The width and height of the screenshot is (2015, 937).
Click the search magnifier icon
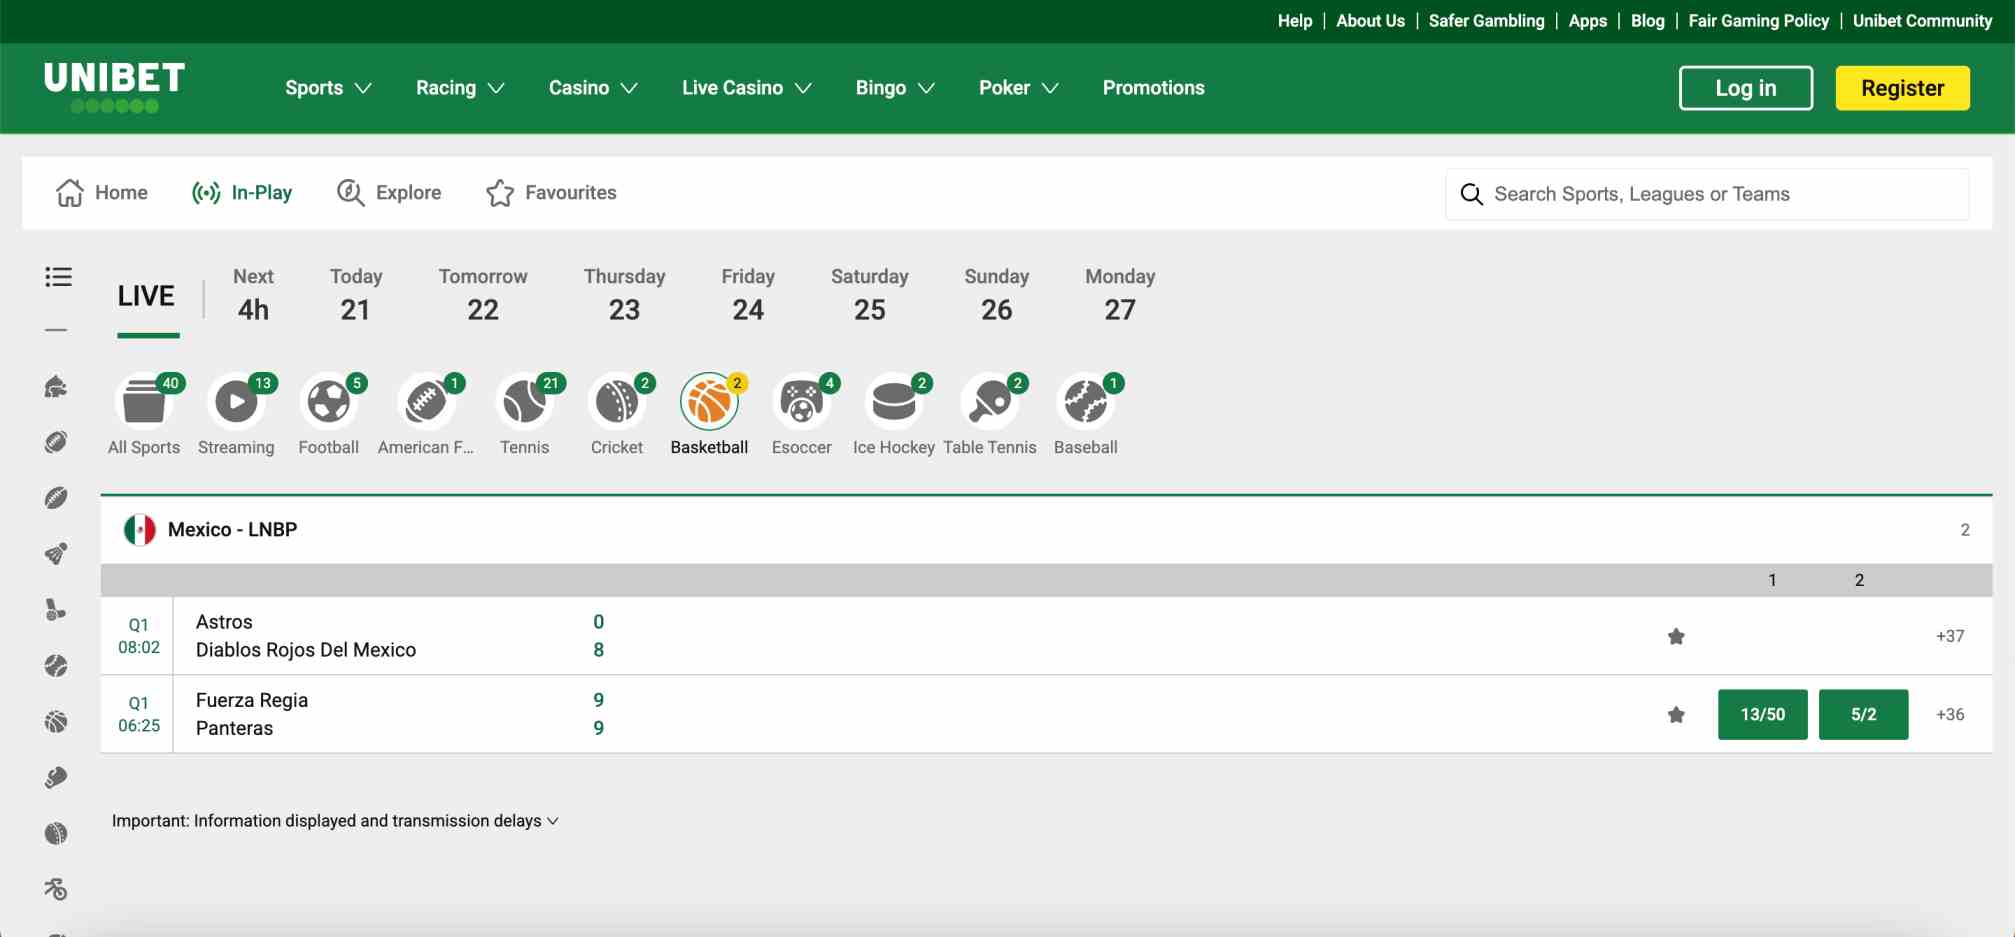click(x=1471, y=193)
